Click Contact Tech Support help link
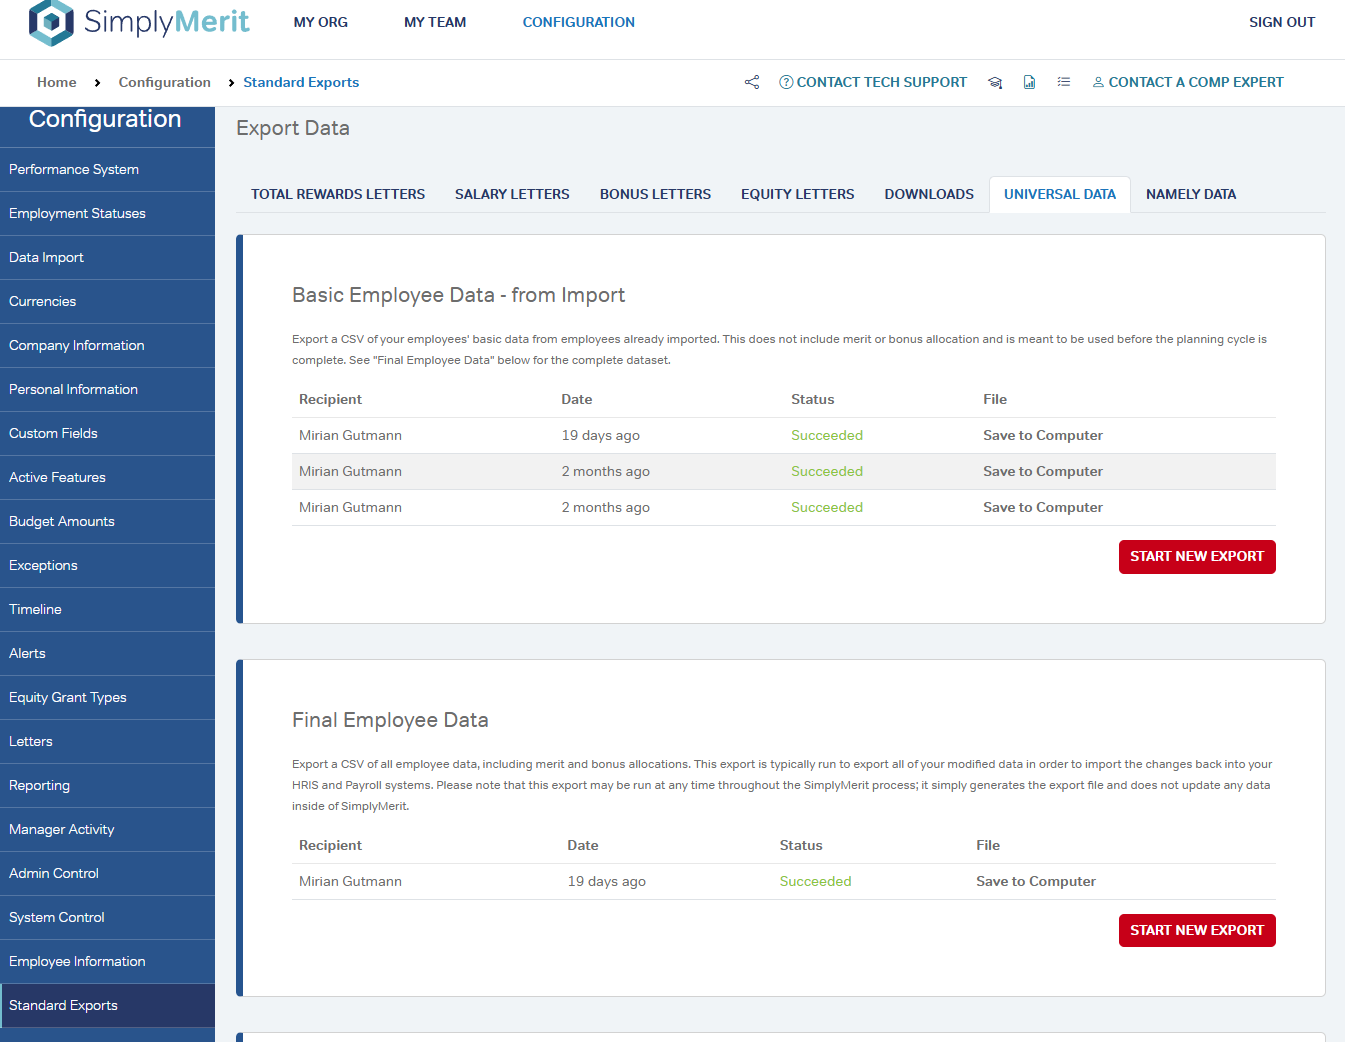The image size is (1345, 1042). pyautogui.click(x=873, y=82)
